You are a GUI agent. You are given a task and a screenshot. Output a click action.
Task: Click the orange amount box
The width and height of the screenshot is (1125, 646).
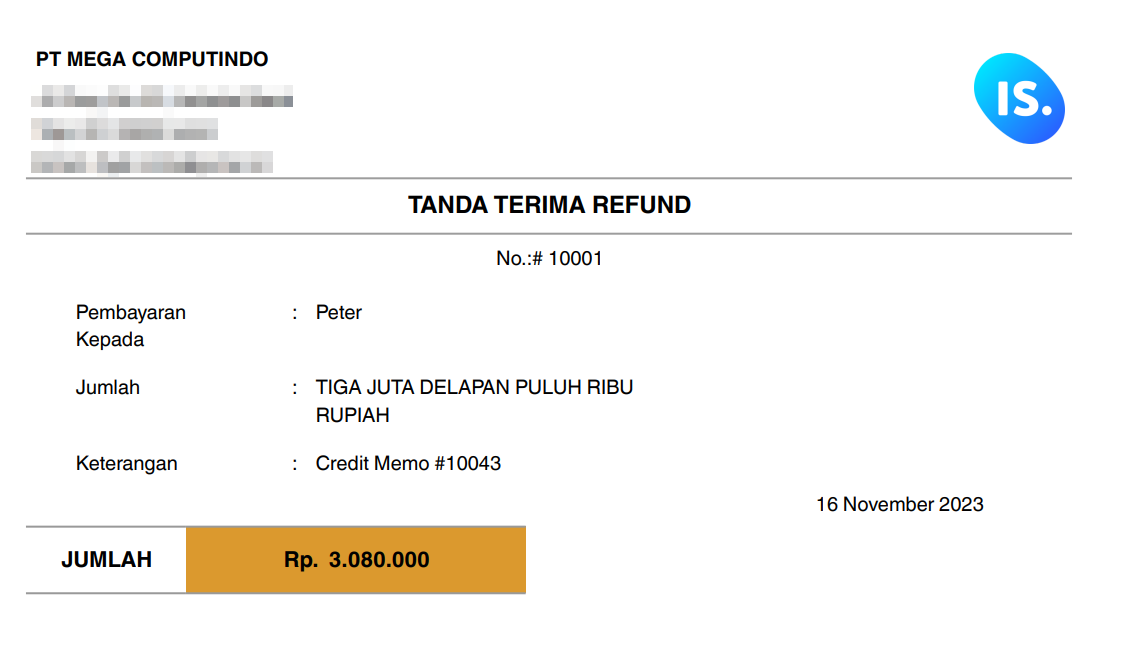pos(356,560)
